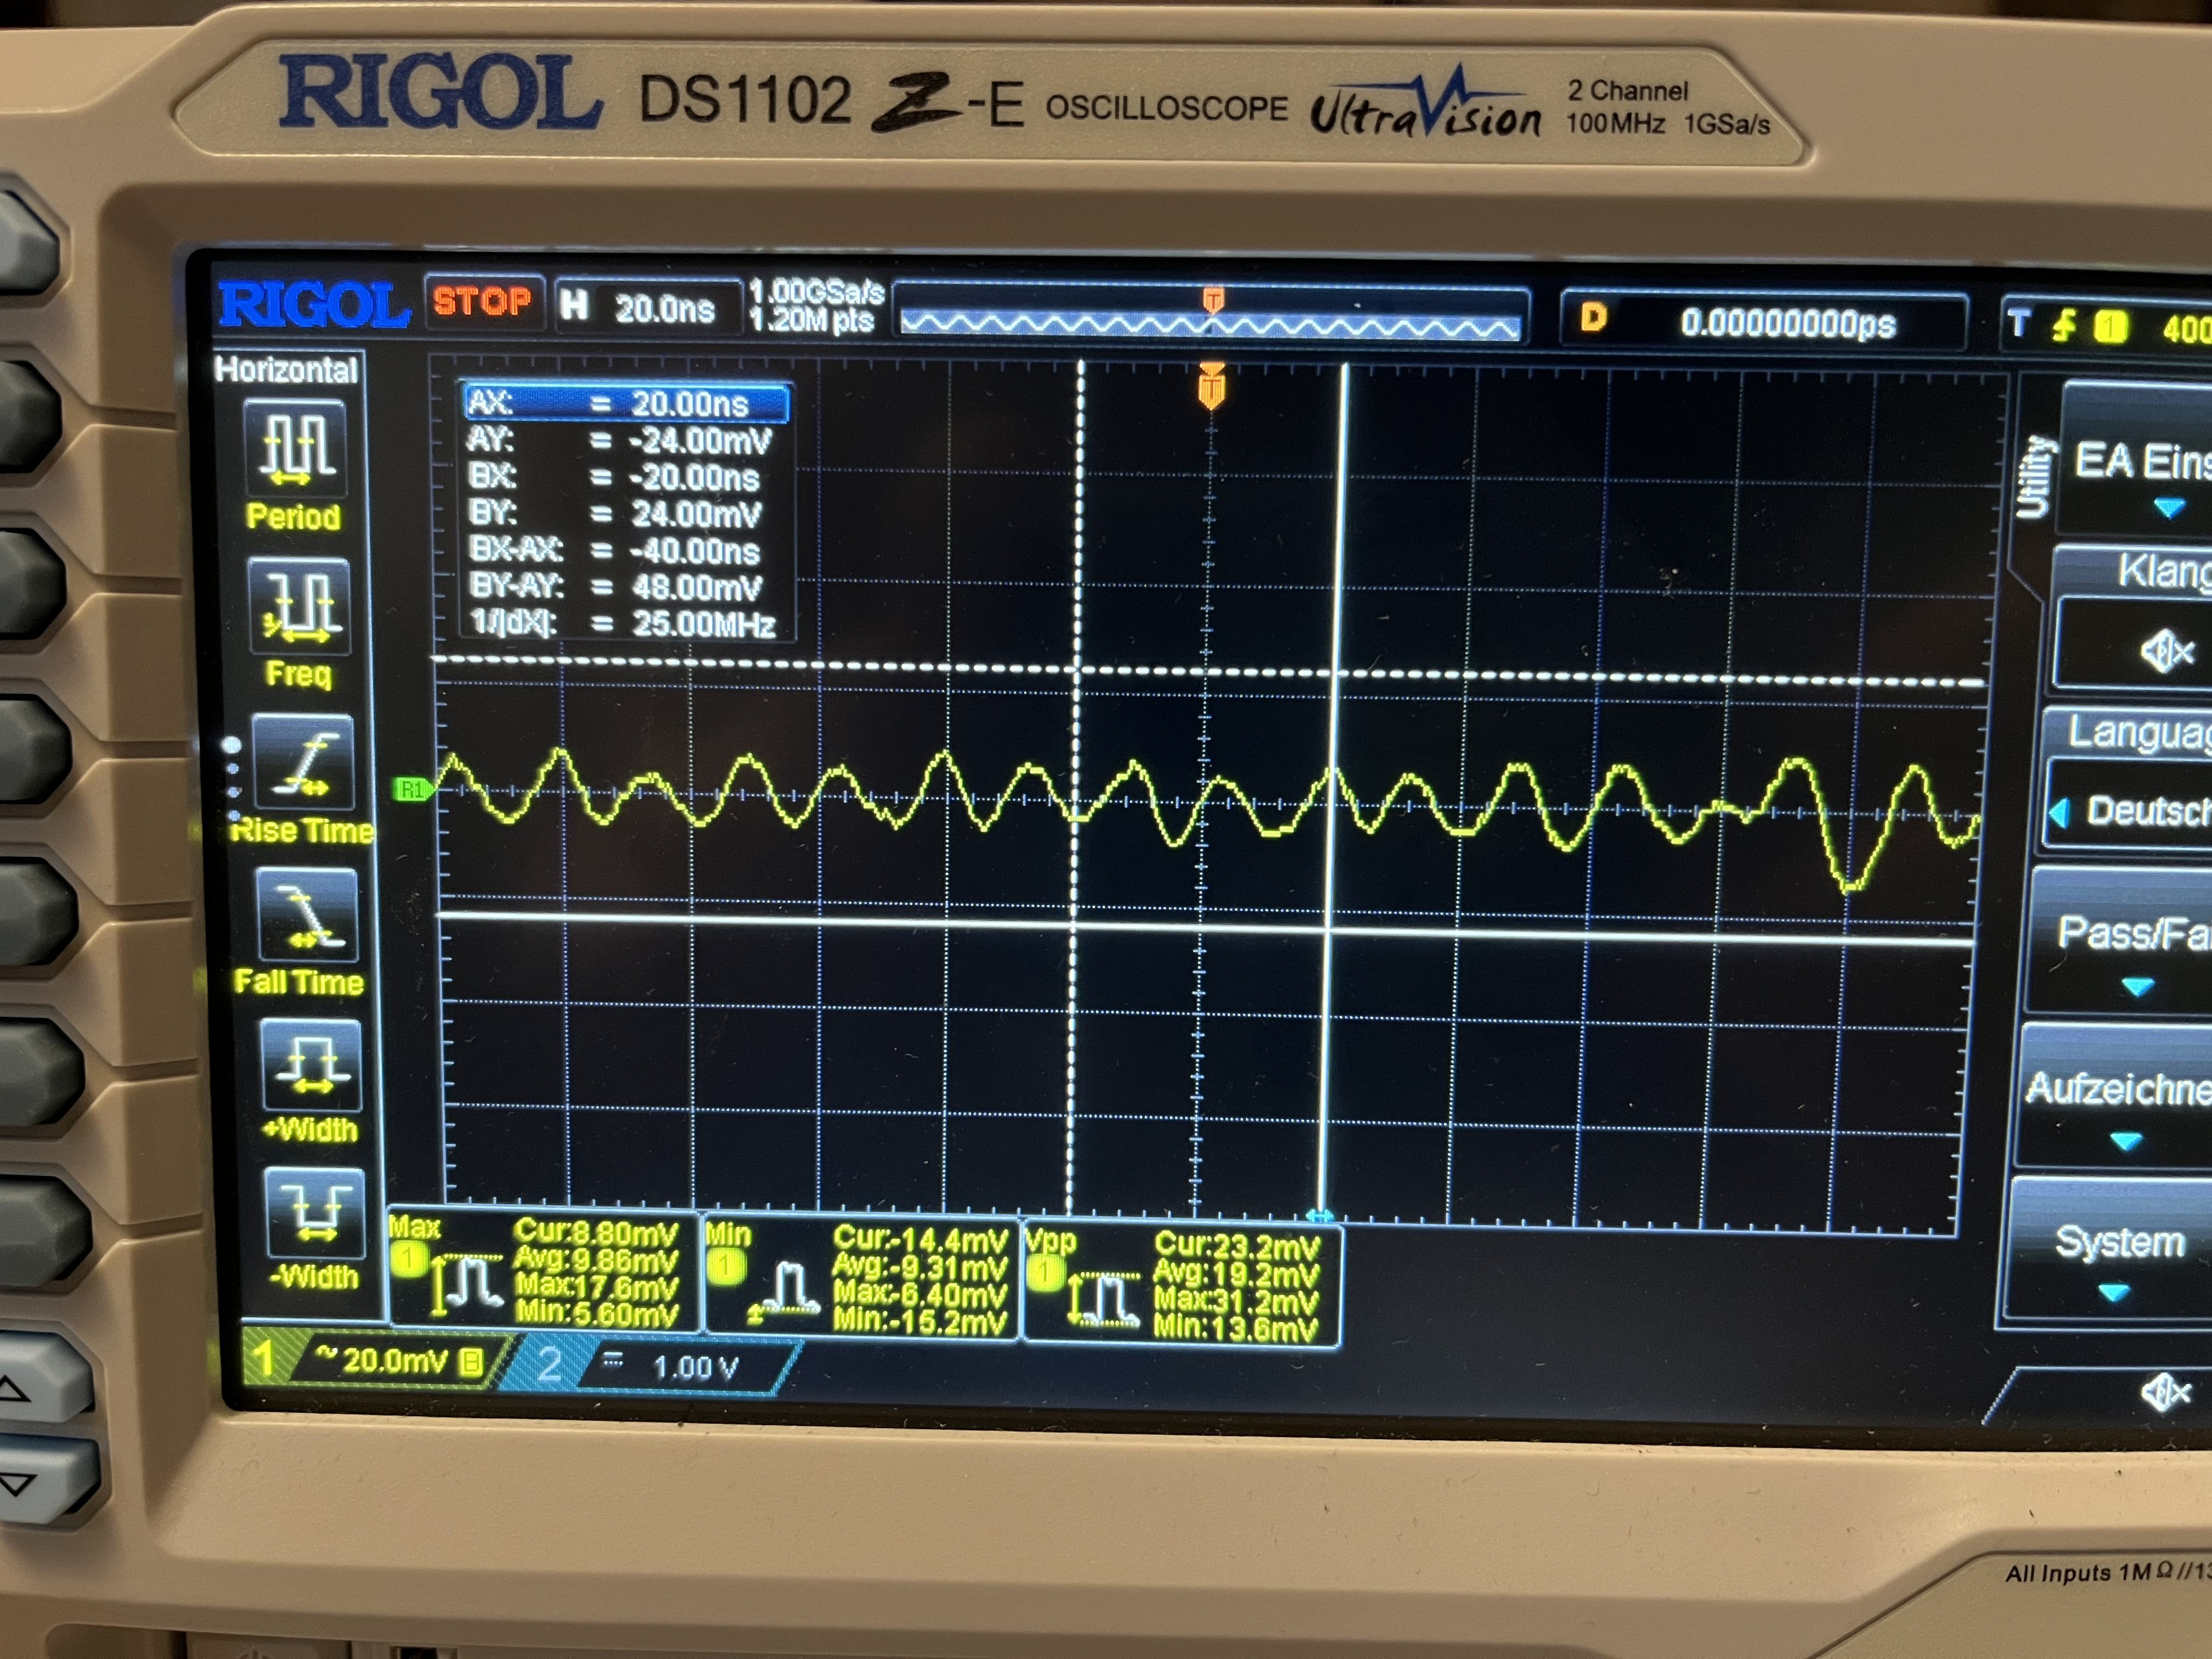Select the AX cursor value row

[626, 403]
